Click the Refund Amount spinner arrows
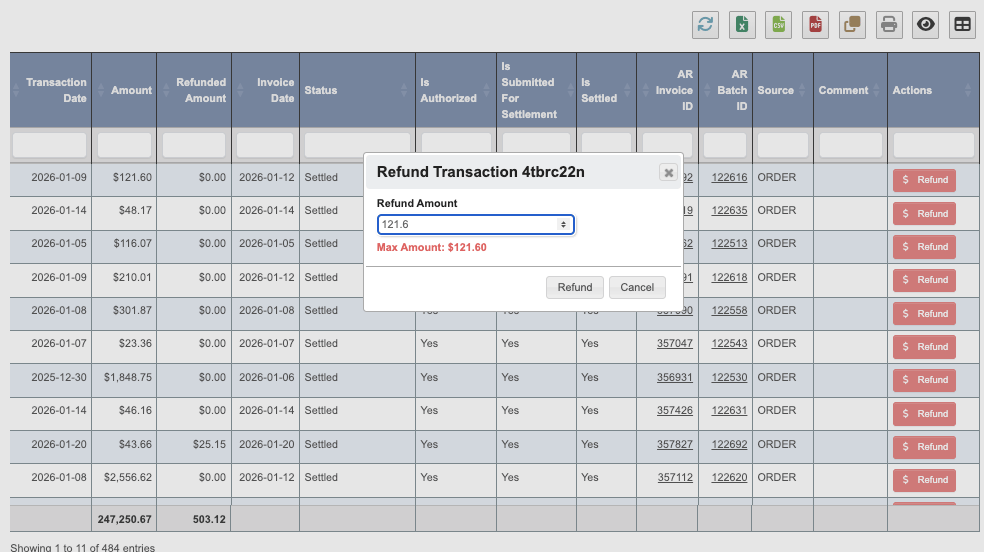Viewport: 984px width, 552px height. click(x=563, y=225)
